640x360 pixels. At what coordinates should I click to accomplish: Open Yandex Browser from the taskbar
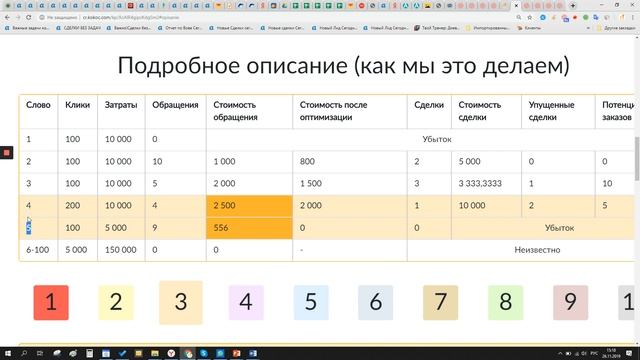(x=171, y=353)
